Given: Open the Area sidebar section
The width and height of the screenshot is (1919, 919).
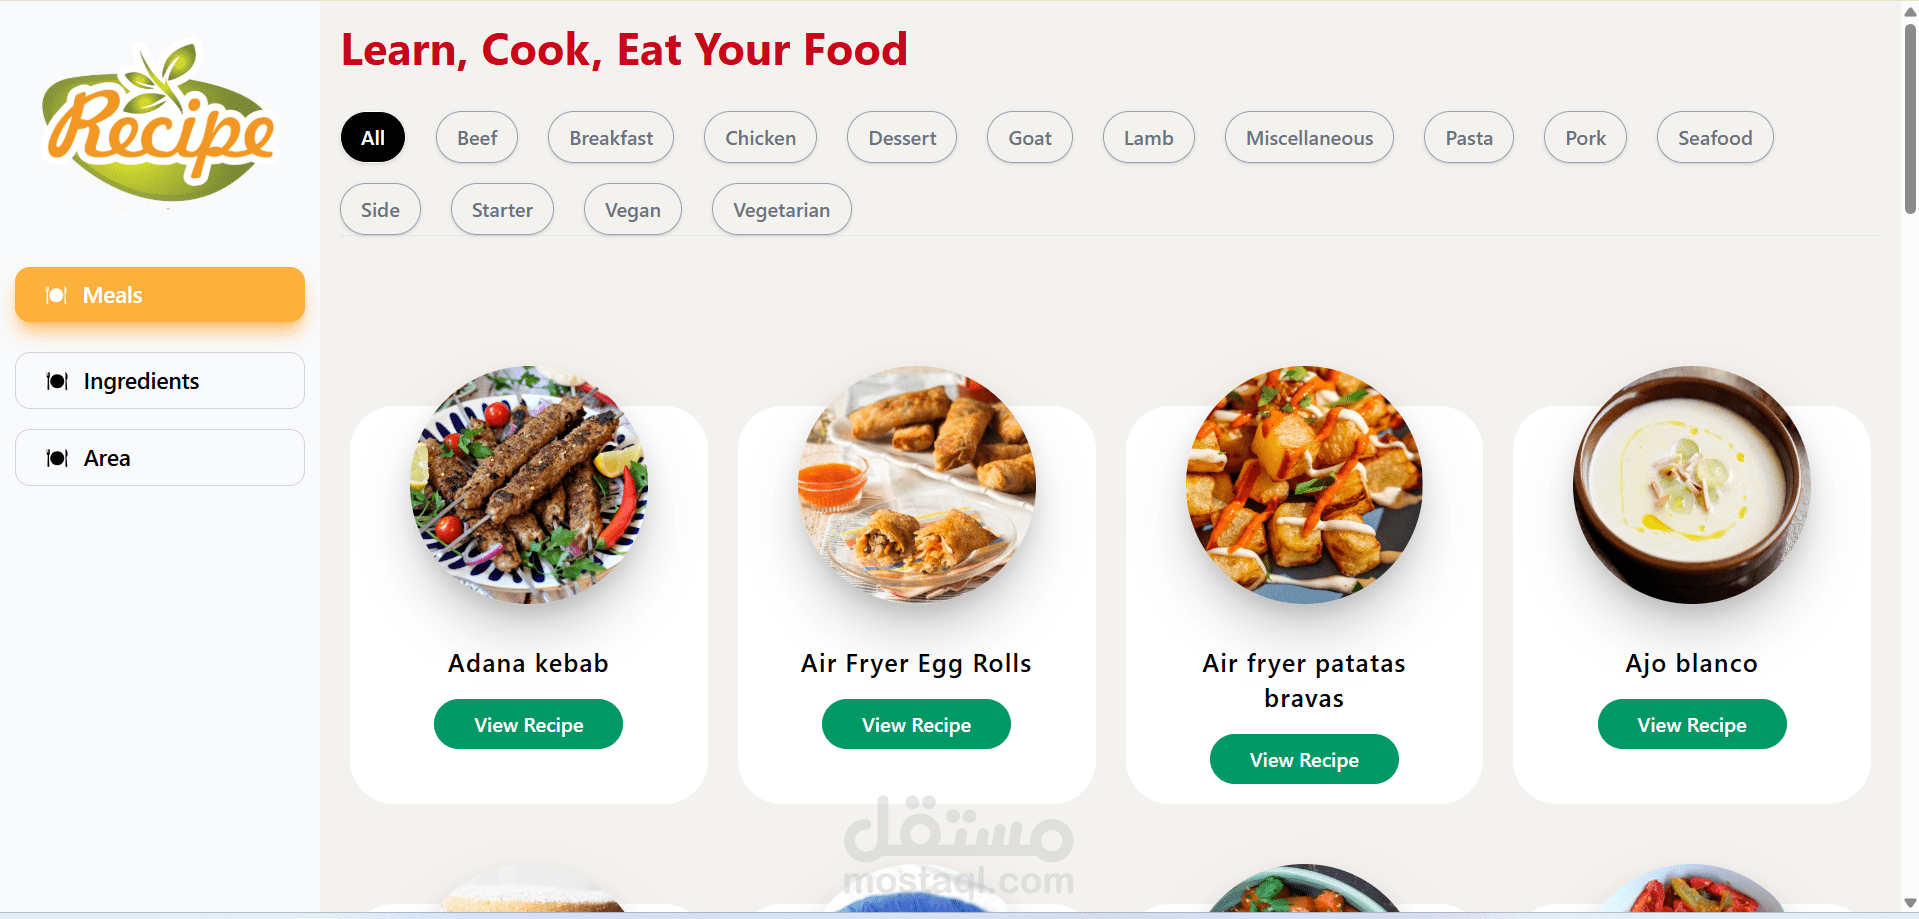Looking at the screenshot, I should coord(160,458).
